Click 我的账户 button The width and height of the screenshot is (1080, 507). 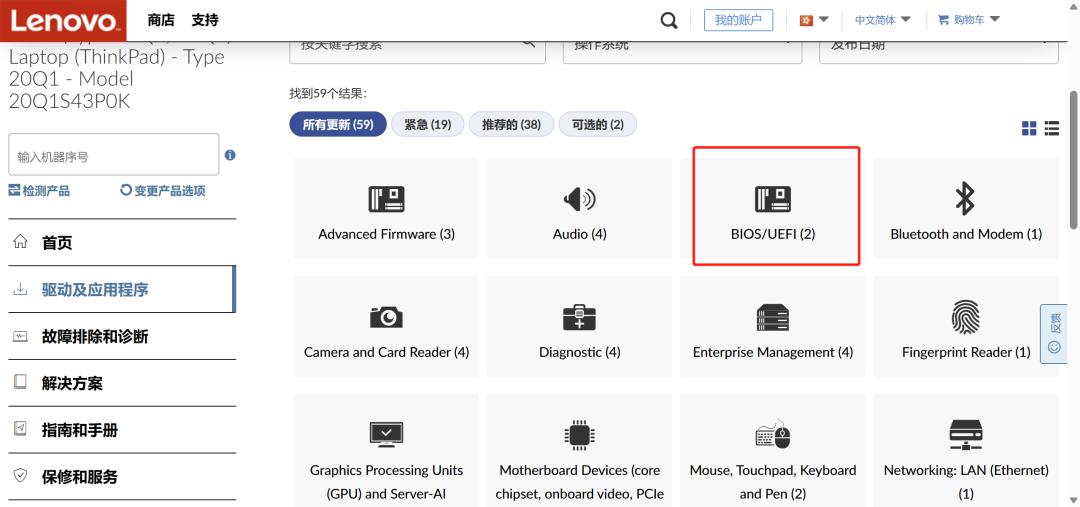(x=738, y=20)
